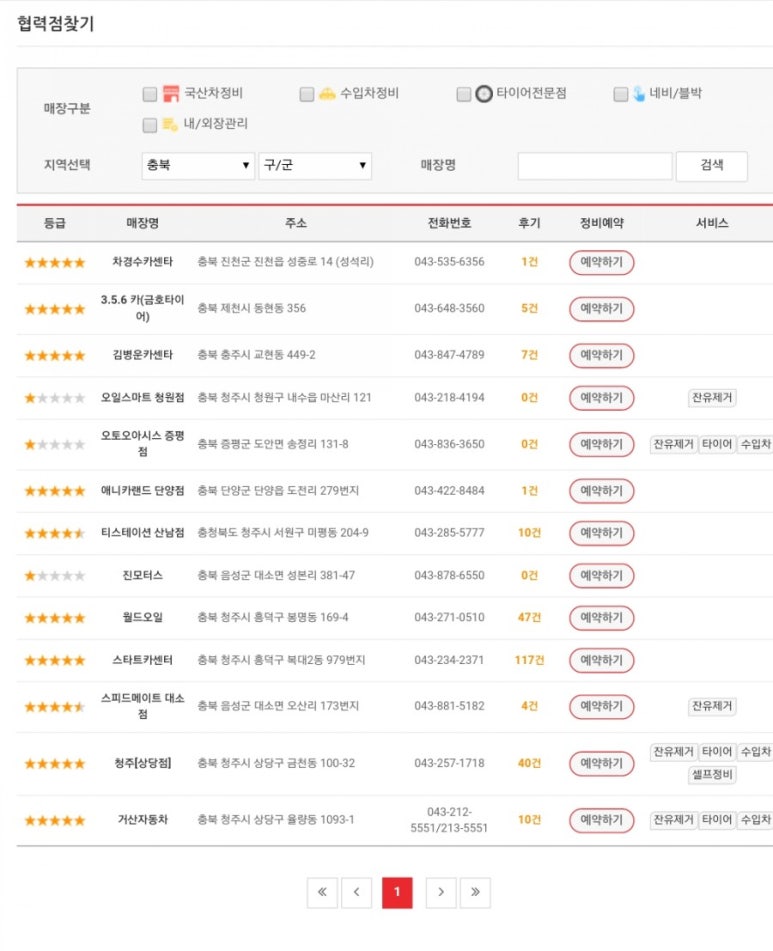The height and width of the screenshot is (951, 773).
Task: Click 예약하기 for 김병운카센타
Action: (601, 355)
